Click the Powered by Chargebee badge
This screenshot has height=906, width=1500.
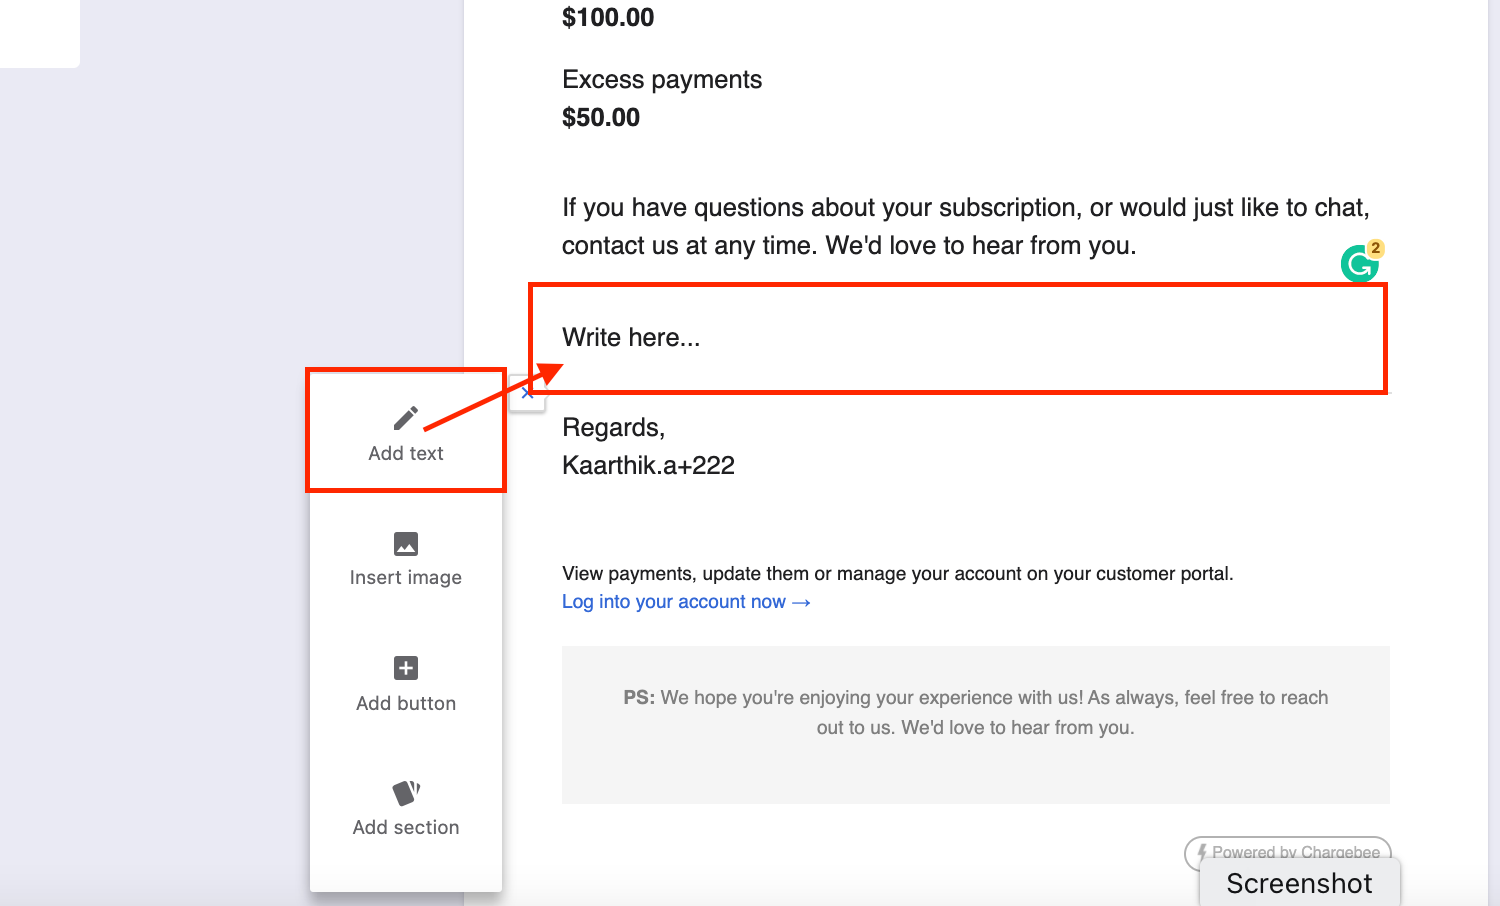1288,852
